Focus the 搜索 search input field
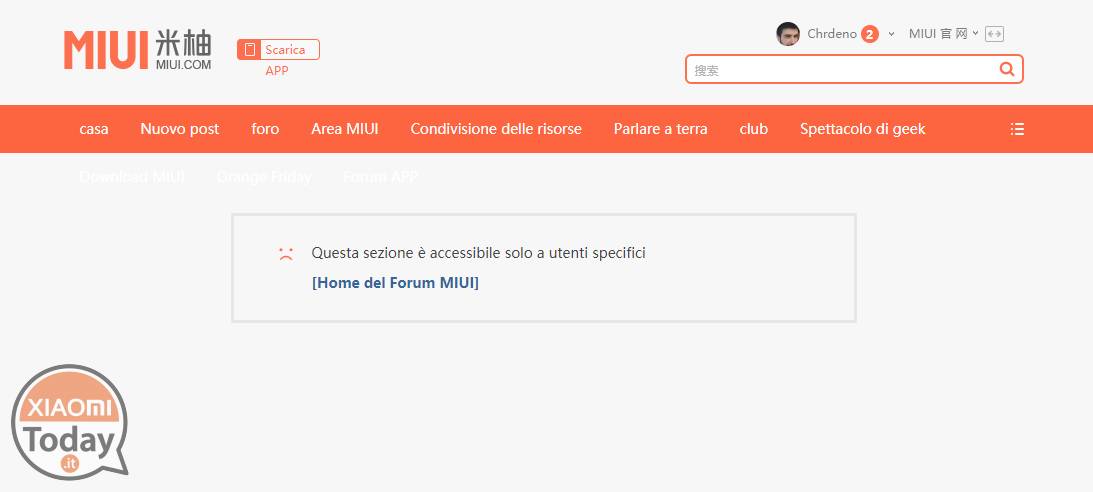This screenshot has height=492, width=1093. (840, 69)
